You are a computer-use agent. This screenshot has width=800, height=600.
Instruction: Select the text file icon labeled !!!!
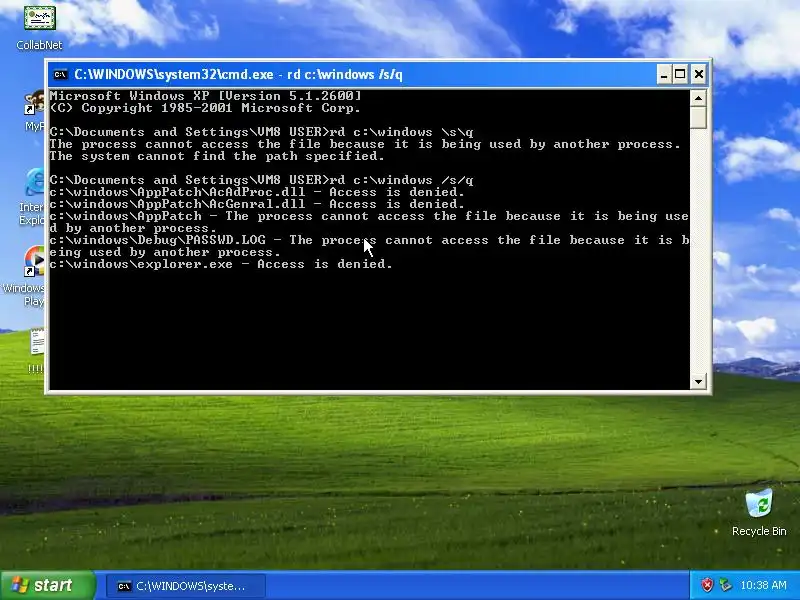(36, 351)
